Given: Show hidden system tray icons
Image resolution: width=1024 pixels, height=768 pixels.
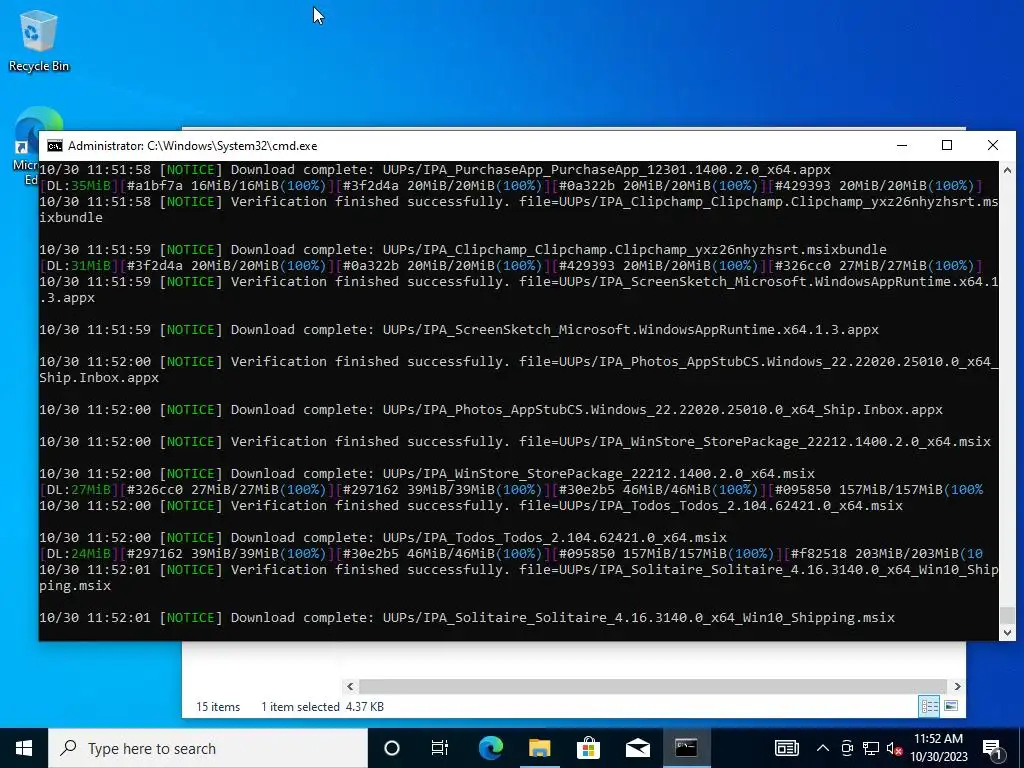Looking at the screenshot, I should coord(823,748).
